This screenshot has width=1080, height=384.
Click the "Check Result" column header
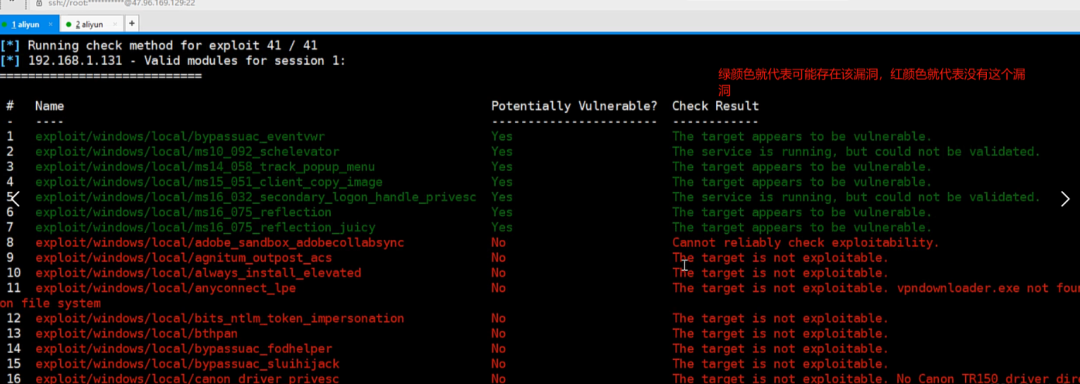pyautogui.click(x=716, y=106)
